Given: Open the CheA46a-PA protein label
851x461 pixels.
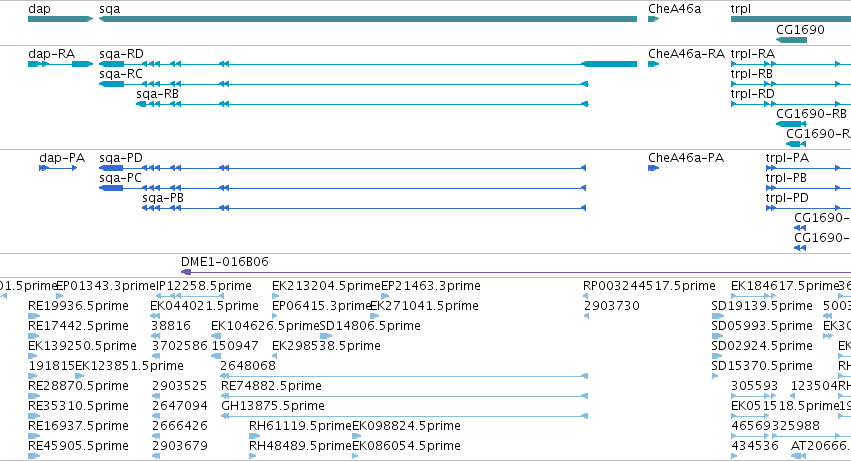Looking at the screenshot, I should pos(686,158).
